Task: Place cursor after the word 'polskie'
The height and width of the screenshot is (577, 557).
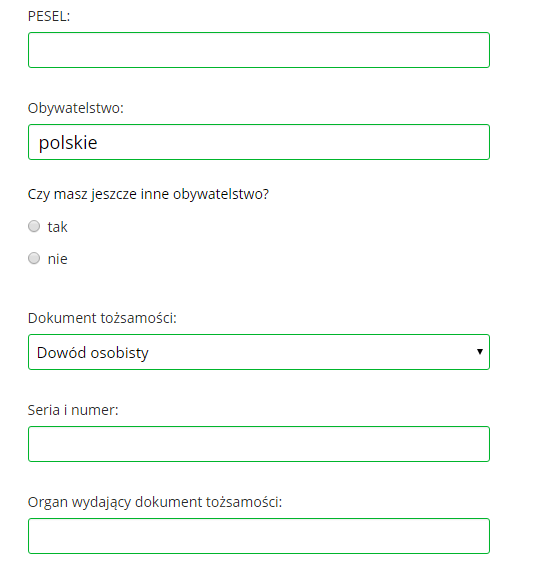Action: [99, 142]
